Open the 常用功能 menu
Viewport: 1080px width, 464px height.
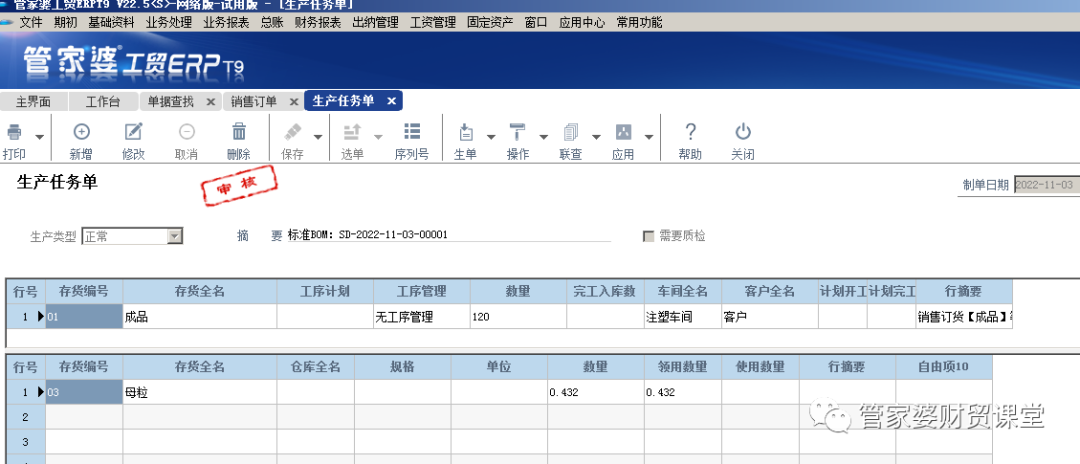[x=639, y=22]
